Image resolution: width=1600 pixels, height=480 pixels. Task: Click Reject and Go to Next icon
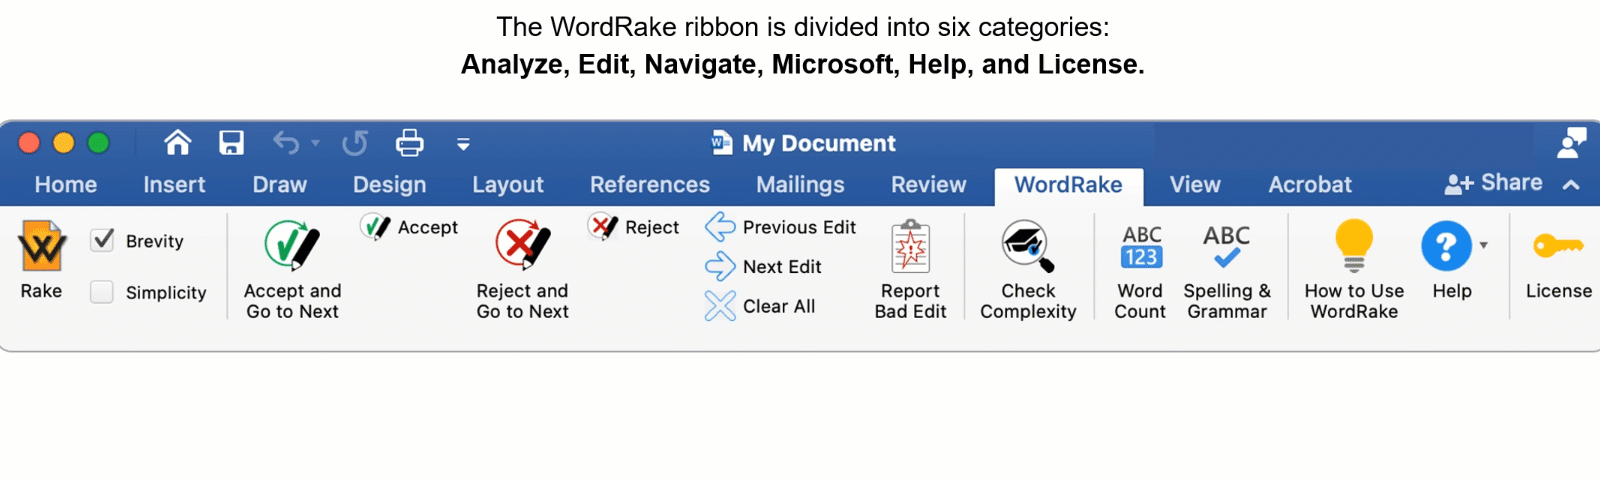(522, 245)
